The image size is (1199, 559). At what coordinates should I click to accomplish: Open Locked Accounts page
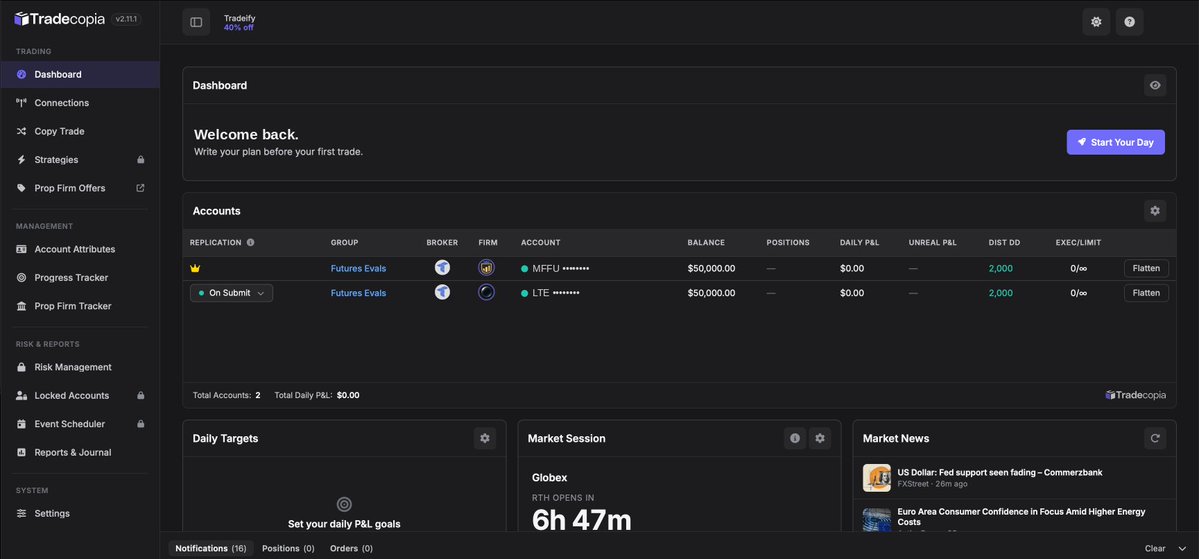click(x=80, y=395)
